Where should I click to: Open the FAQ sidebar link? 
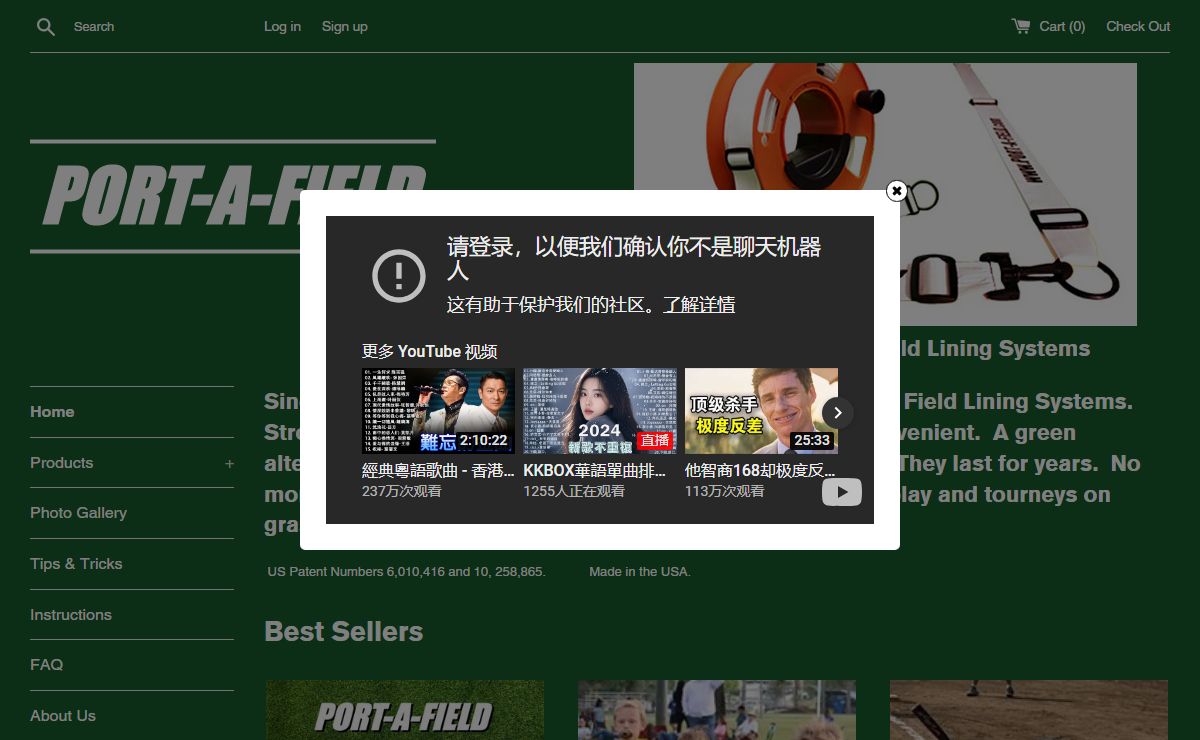pos(46,665)
